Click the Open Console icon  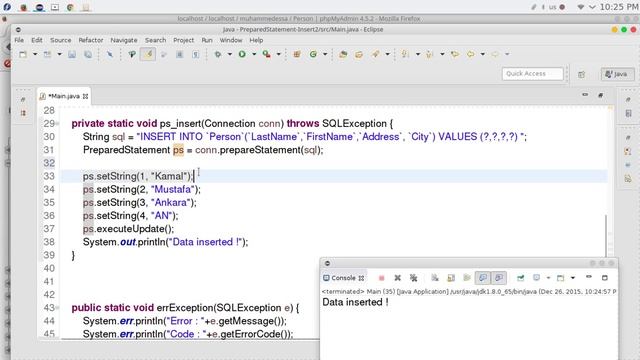coord(560,278)
